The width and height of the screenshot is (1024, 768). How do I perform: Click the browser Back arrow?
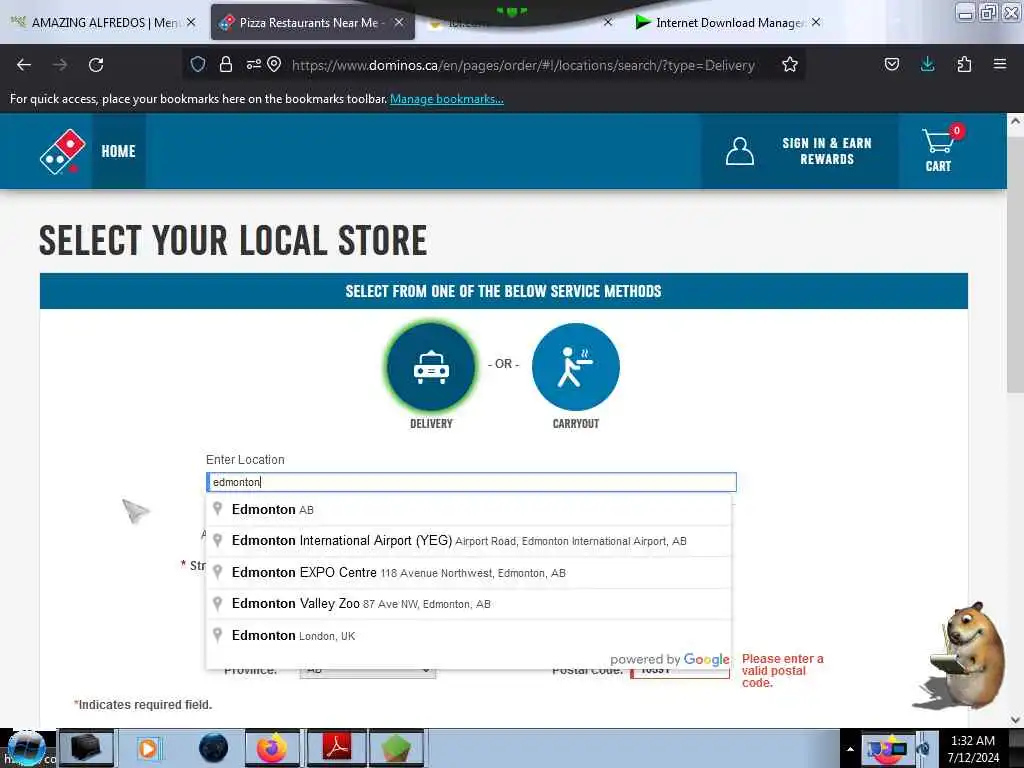click(x=24, y=65)
